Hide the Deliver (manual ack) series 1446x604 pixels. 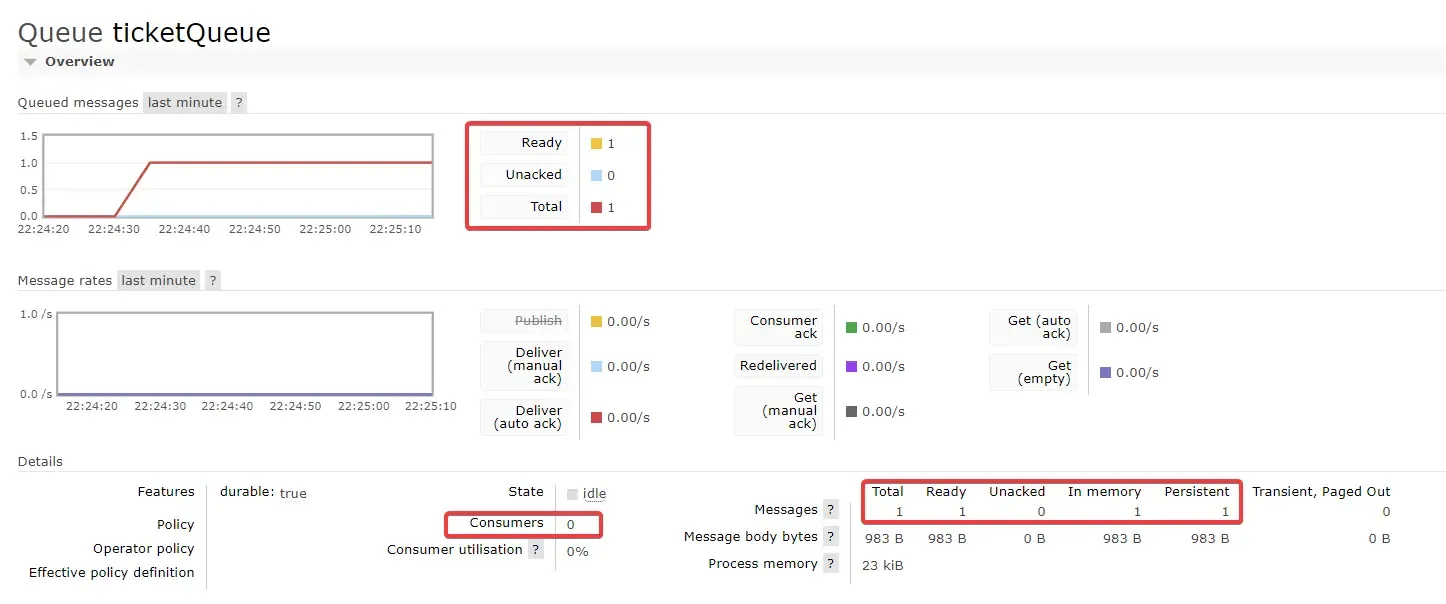click(525, 366)
